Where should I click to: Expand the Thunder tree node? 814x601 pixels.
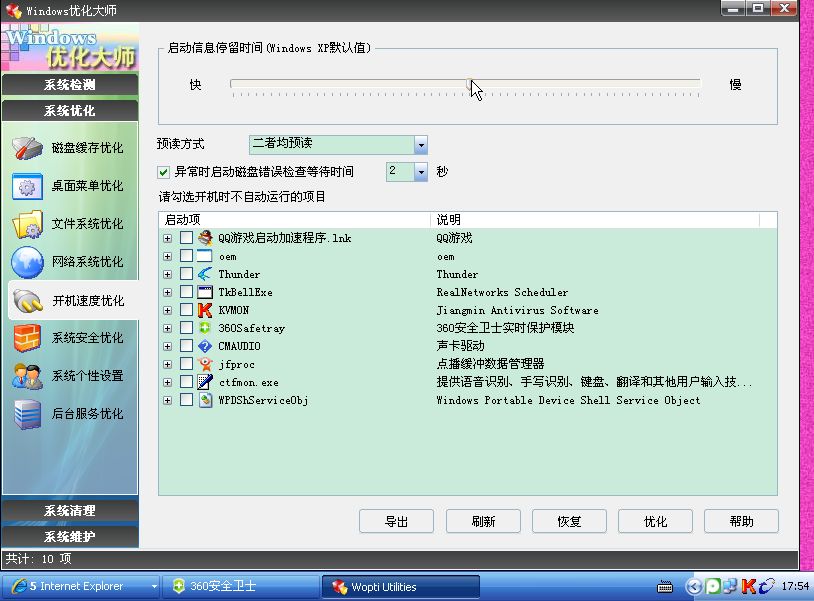pos(167,275)
